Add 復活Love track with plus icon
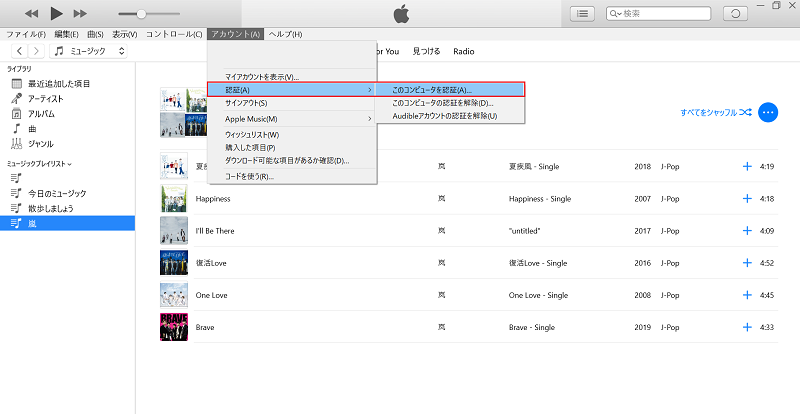This screenshot has height=414, width=800. tap(747, 263)
